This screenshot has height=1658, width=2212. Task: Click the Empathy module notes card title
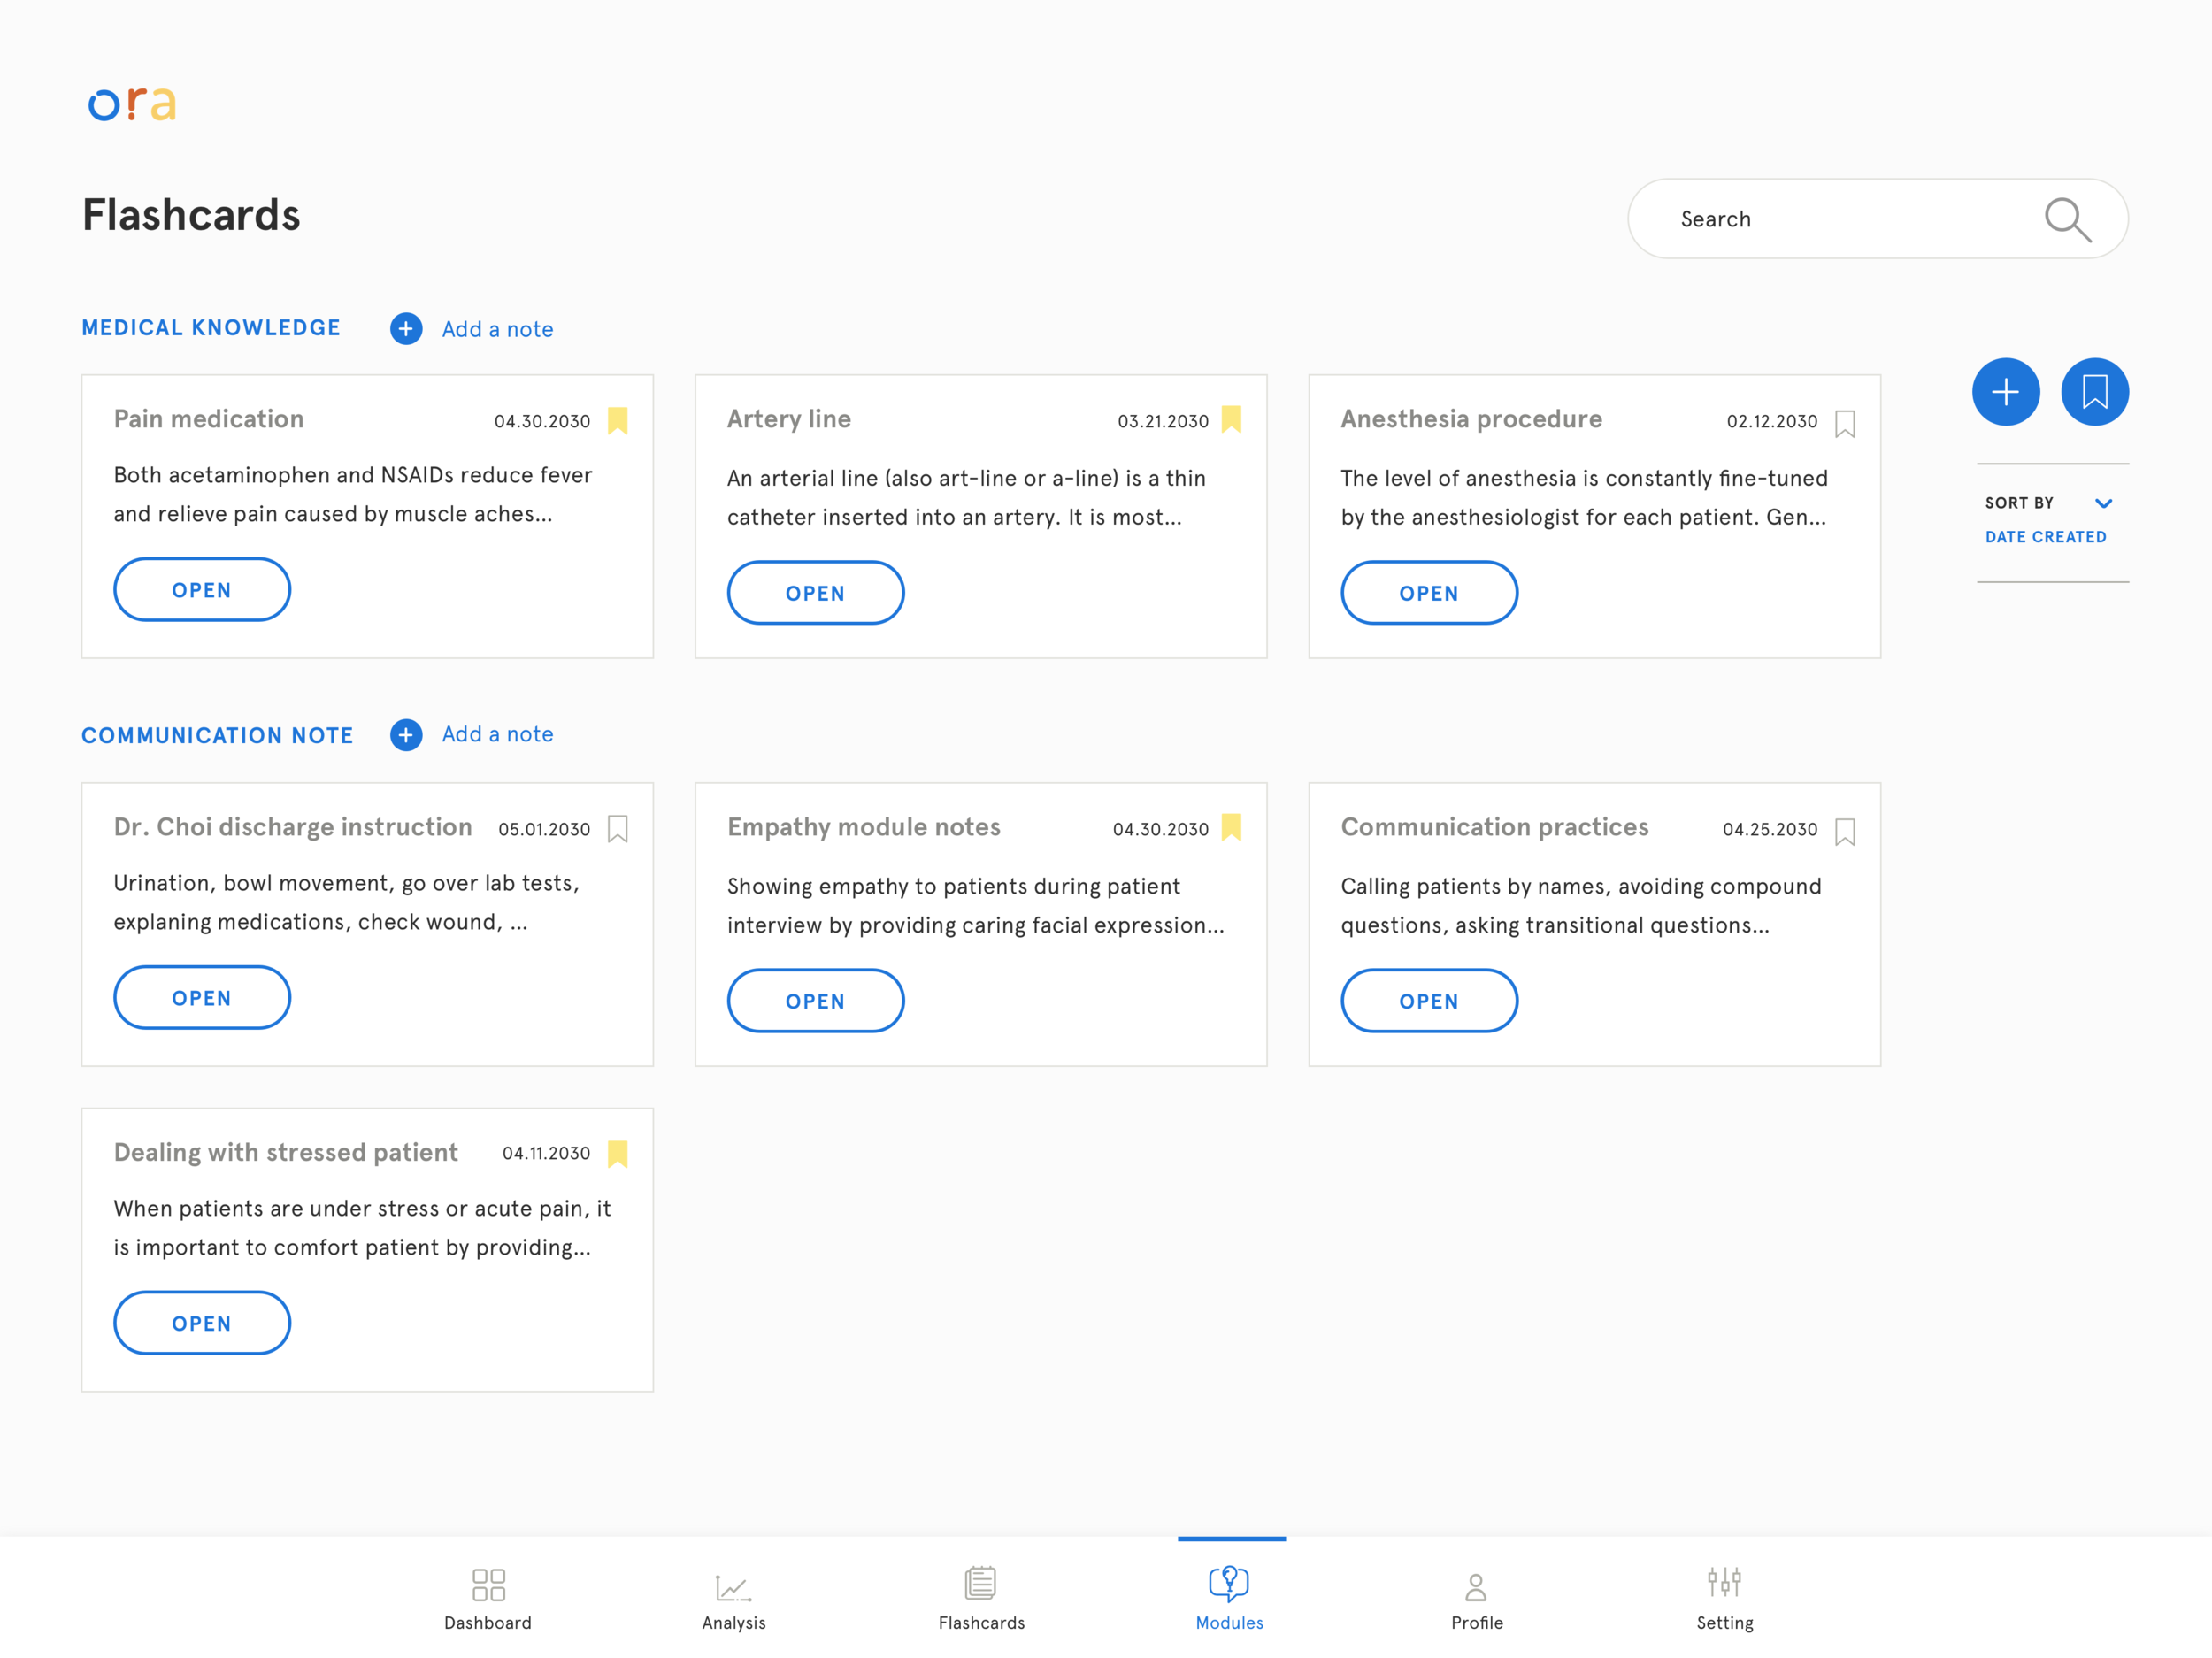click(864, 827)
